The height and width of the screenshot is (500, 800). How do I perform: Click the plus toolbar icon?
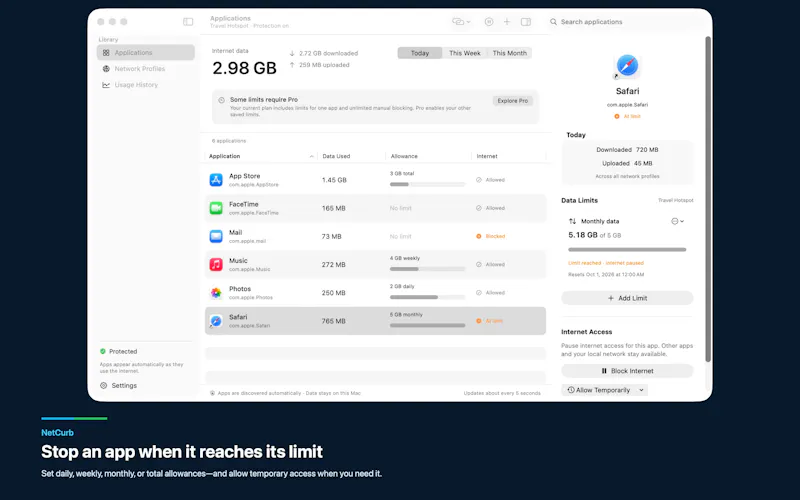click(x=507, y=21)
